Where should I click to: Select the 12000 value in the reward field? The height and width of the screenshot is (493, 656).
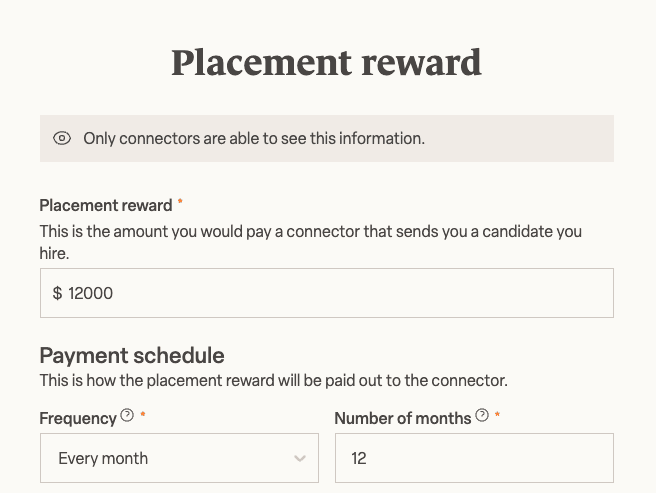[x=90, y=293]
